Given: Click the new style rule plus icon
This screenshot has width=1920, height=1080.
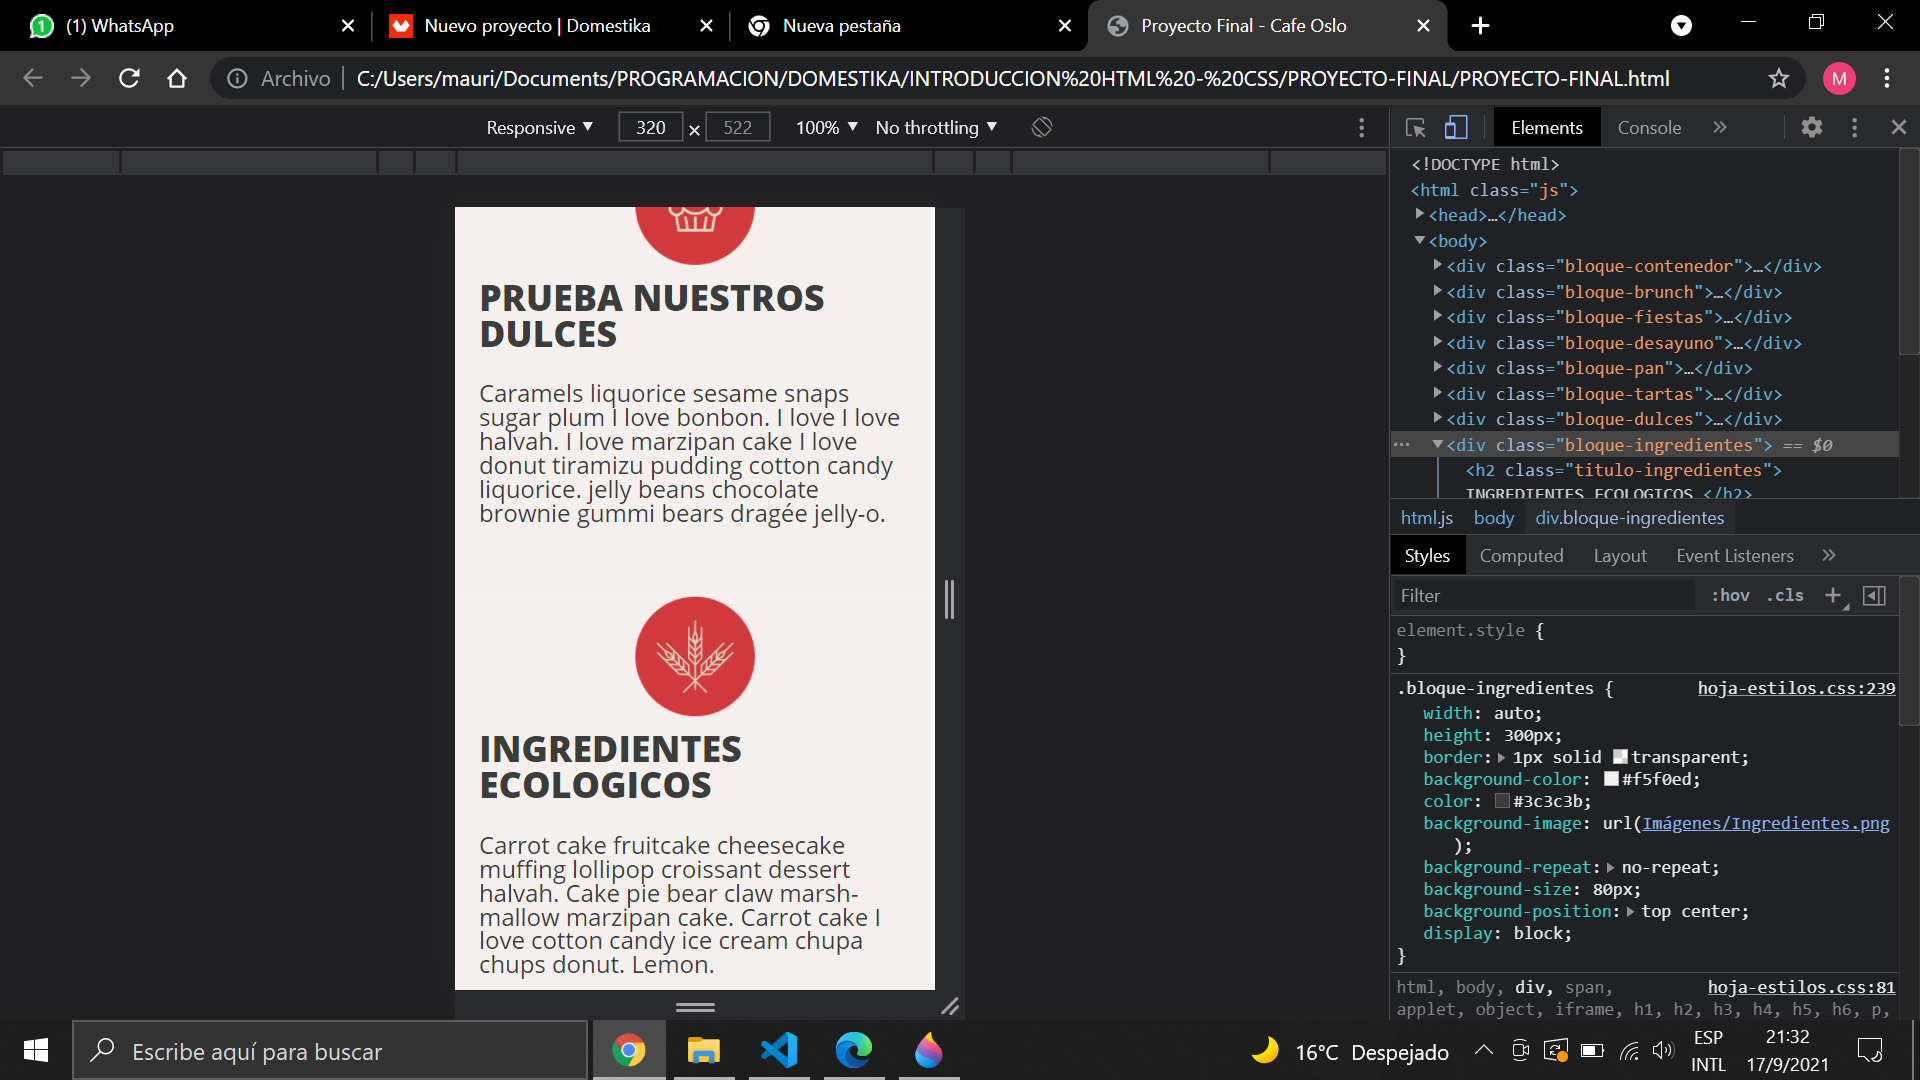Looking at the screenshot, I should click(1833, 596).
